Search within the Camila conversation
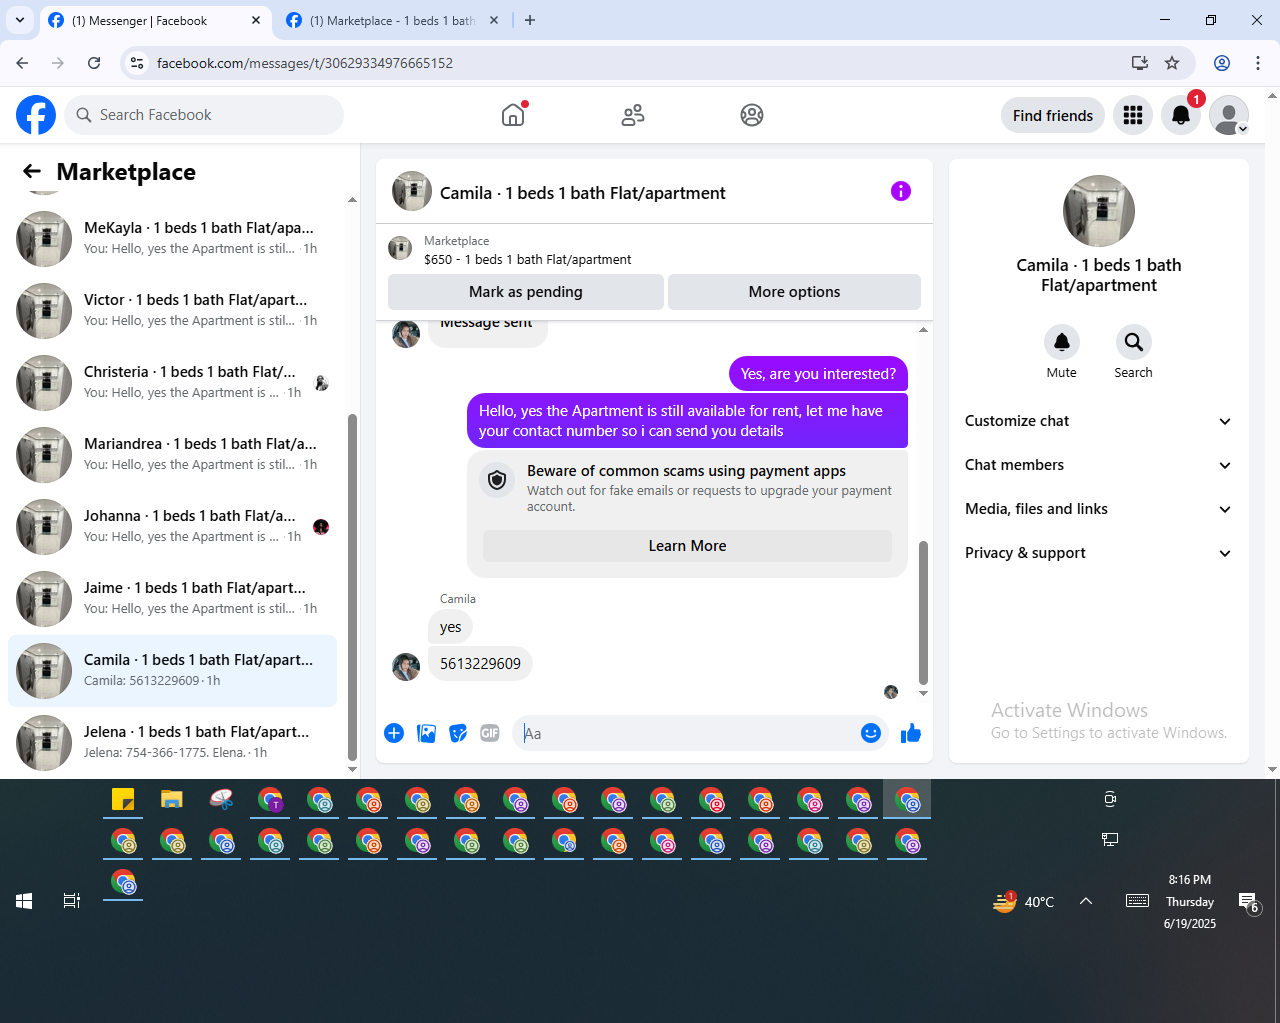This screenshot has width=1280, height=1023. tap(1133, 342)
